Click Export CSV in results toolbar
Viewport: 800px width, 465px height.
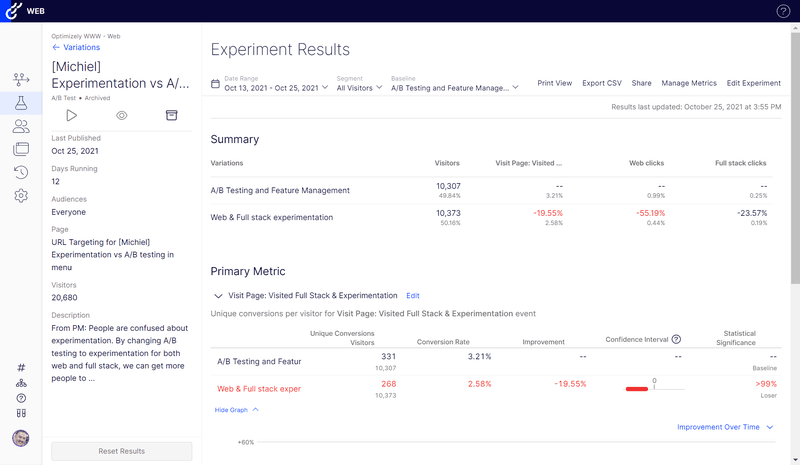601,83
